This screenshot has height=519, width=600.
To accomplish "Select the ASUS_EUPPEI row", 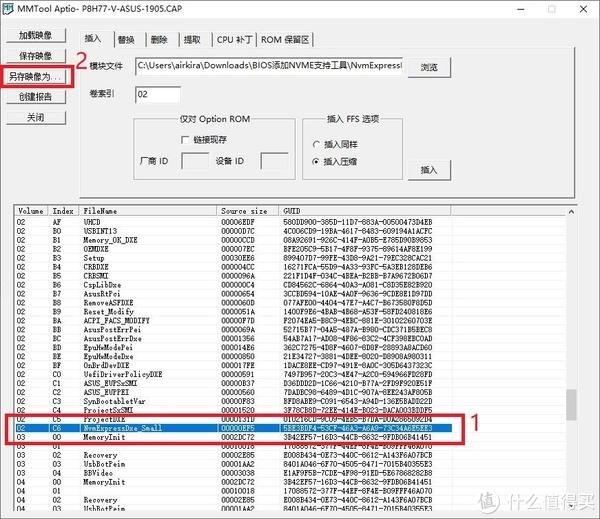I will click(233, 392).
